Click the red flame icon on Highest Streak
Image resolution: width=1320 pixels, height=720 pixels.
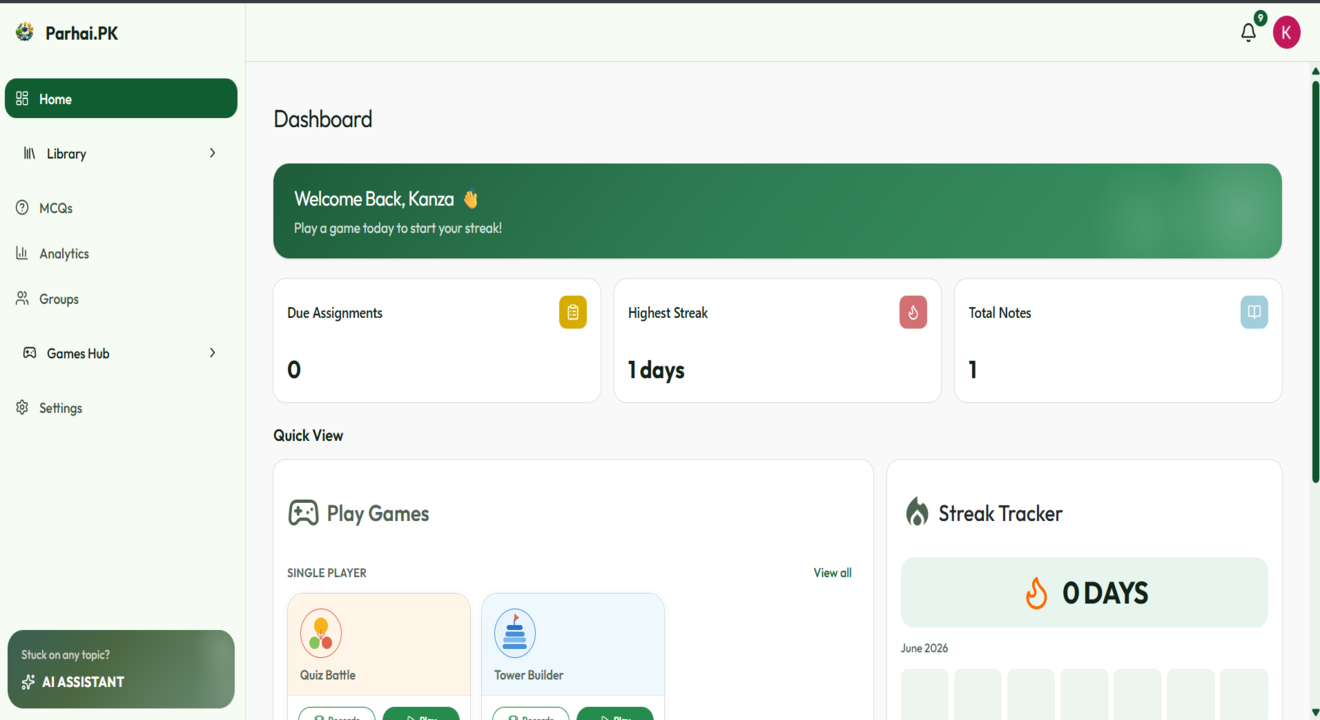coord(913,312)
